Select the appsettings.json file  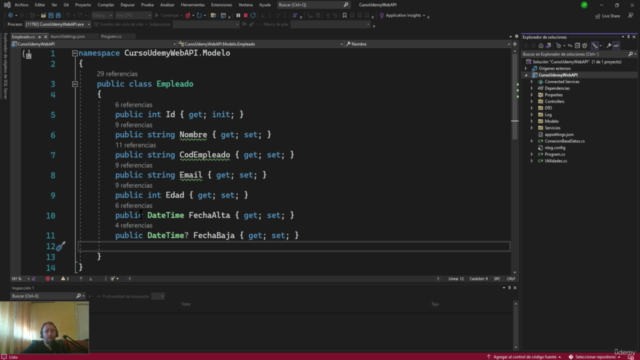[559, 135]
